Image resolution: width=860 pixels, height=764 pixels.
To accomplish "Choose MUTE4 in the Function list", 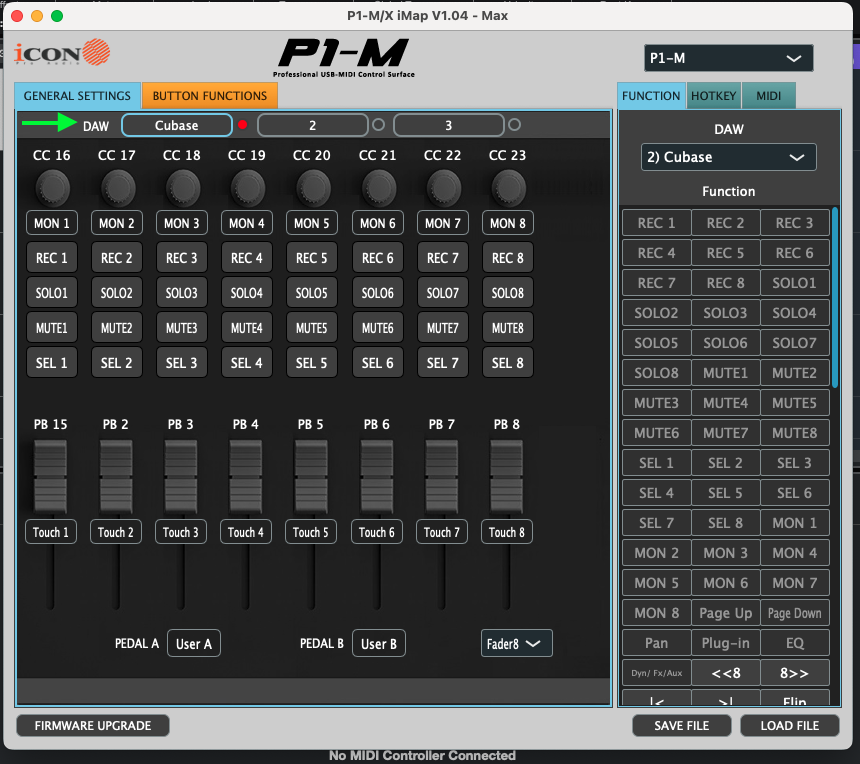I will click(x=726, y=403).
